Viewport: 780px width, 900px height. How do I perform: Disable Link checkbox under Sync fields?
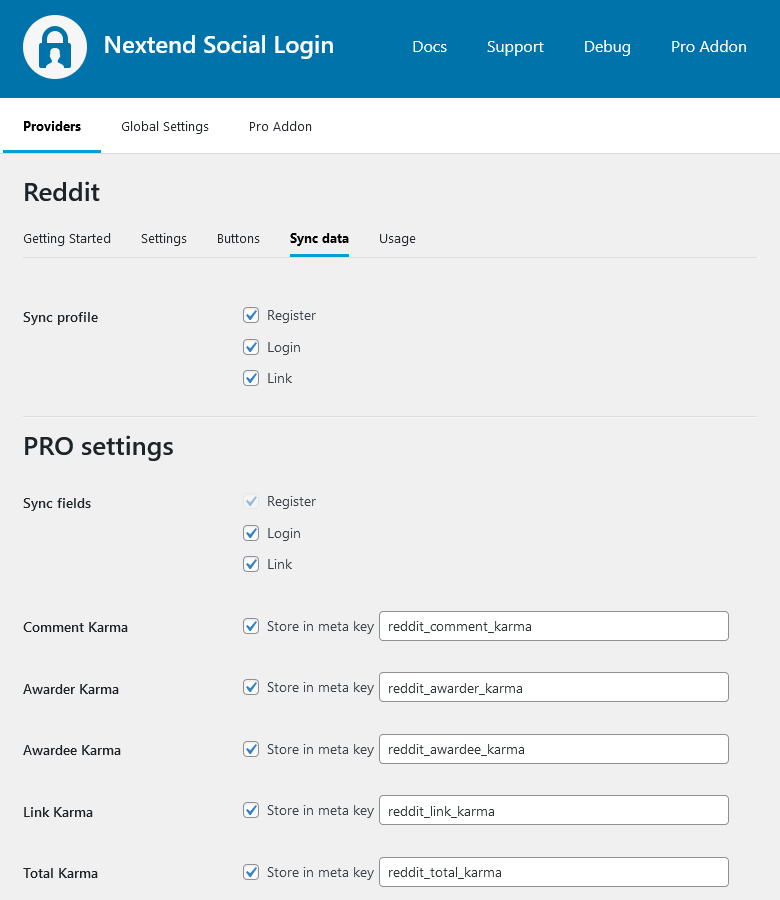pos(251,565)
